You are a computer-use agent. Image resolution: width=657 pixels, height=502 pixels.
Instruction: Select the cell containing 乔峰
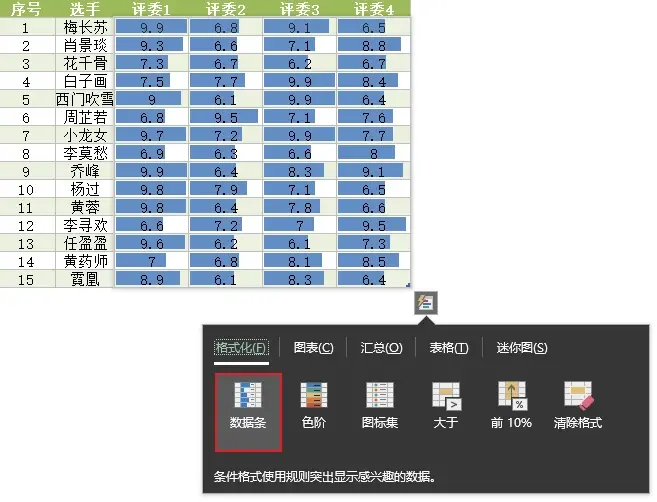coord(85,171)
